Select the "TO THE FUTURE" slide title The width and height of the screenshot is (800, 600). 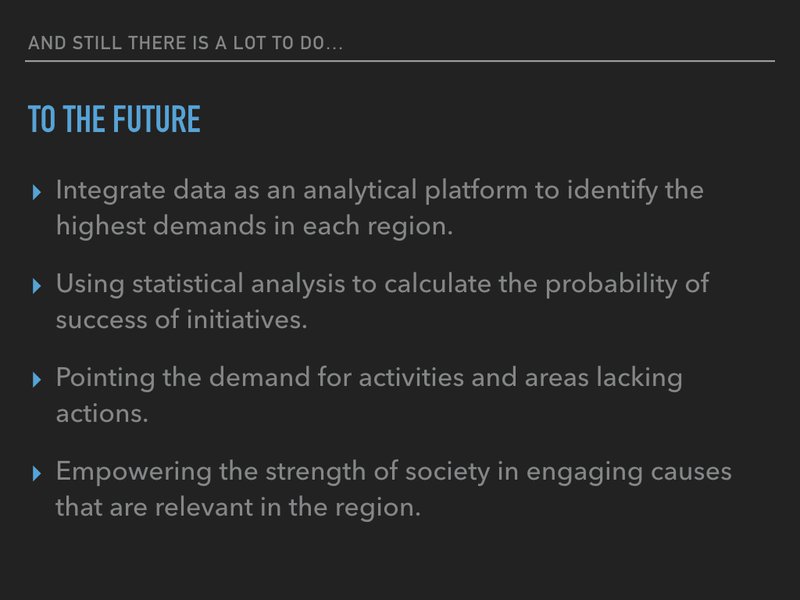click(114, 120)
